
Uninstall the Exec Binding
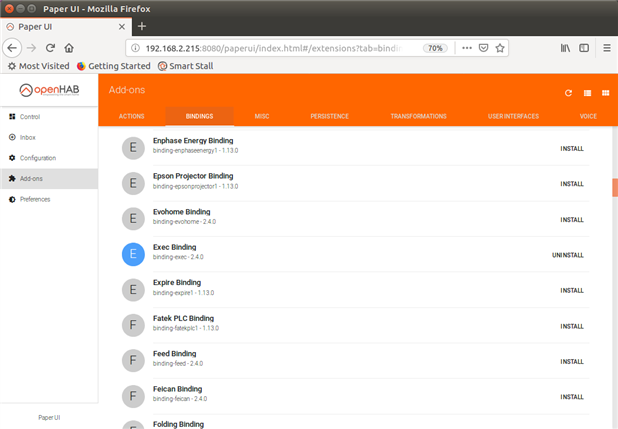[x=567, y=255]
